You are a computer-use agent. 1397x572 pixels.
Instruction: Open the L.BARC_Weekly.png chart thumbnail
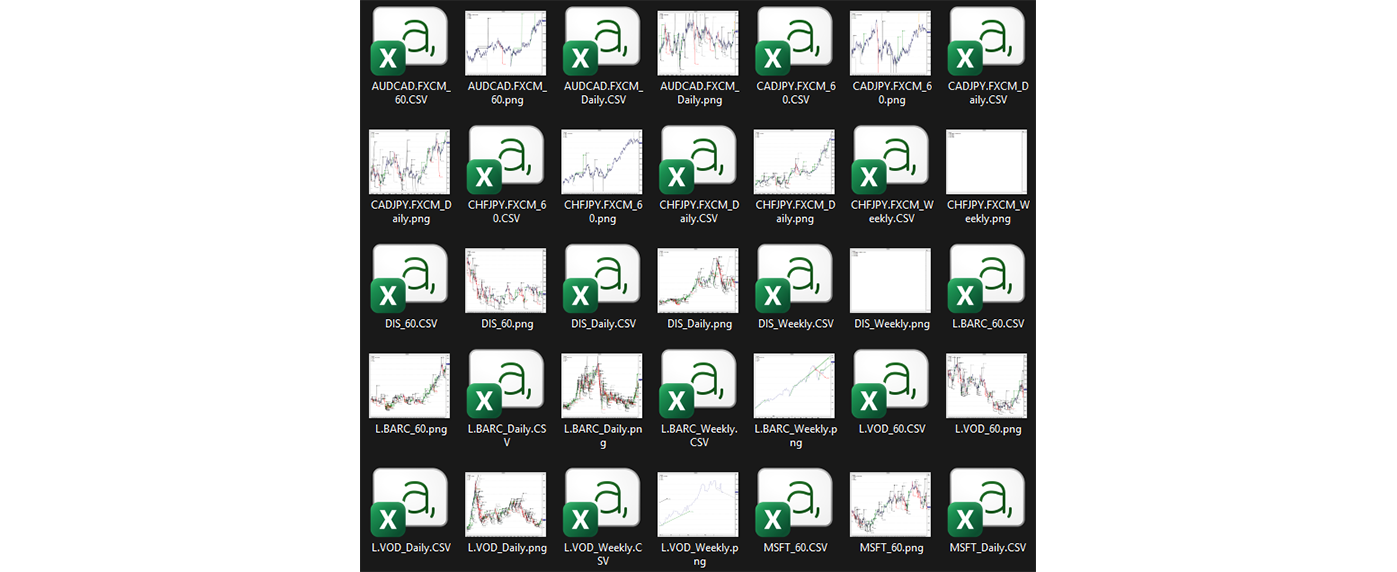click(x=795, y=386)
